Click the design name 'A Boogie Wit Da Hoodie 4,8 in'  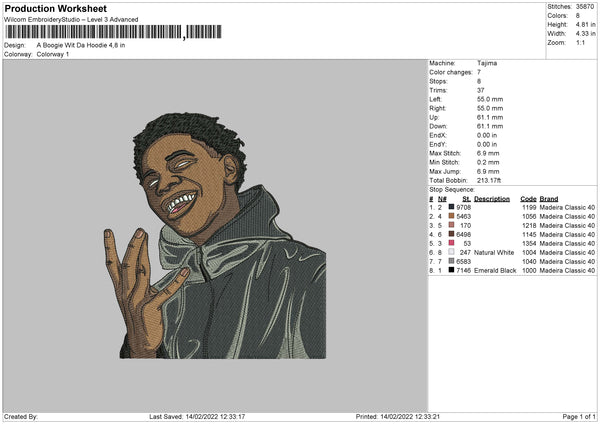pos(81,45)
